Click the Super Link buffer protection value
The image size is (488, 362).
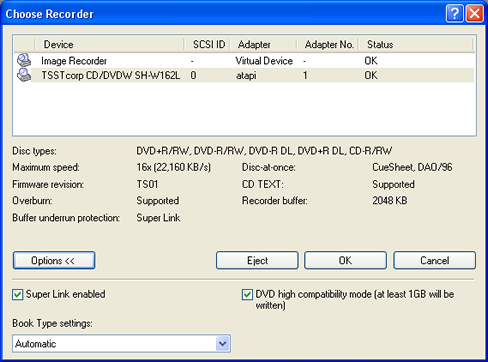158,218
